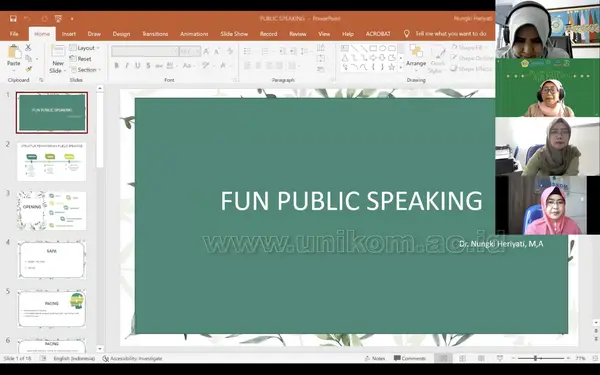600x375 pixels.
Task: Switch to the Insert tab
Action: tap(69, 34)
